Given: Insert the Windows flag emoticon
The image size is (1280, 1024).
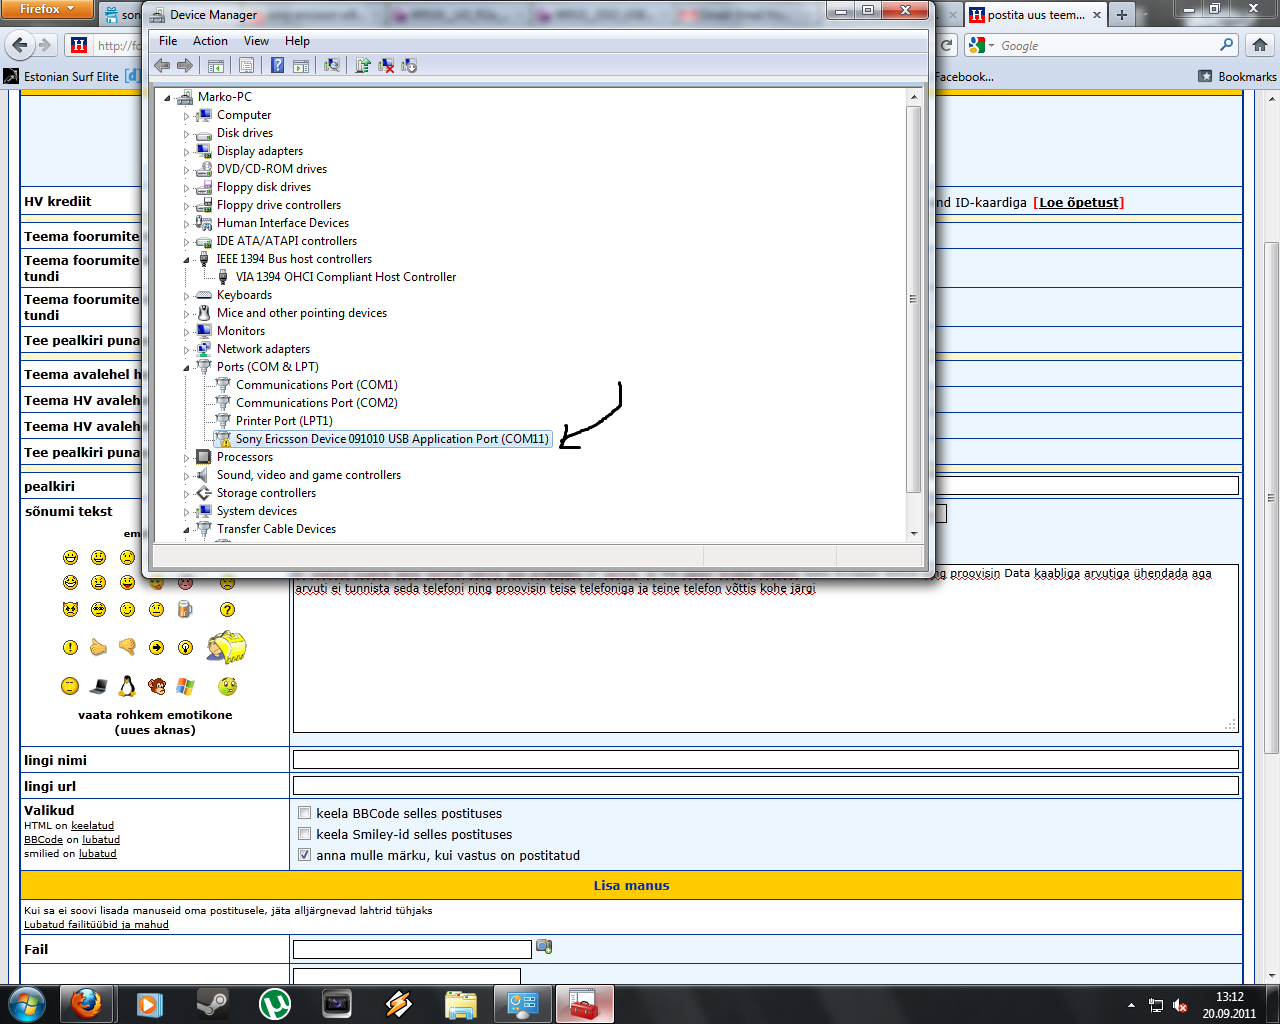Looking at the screenshot, I should click(x=185, y=686).
